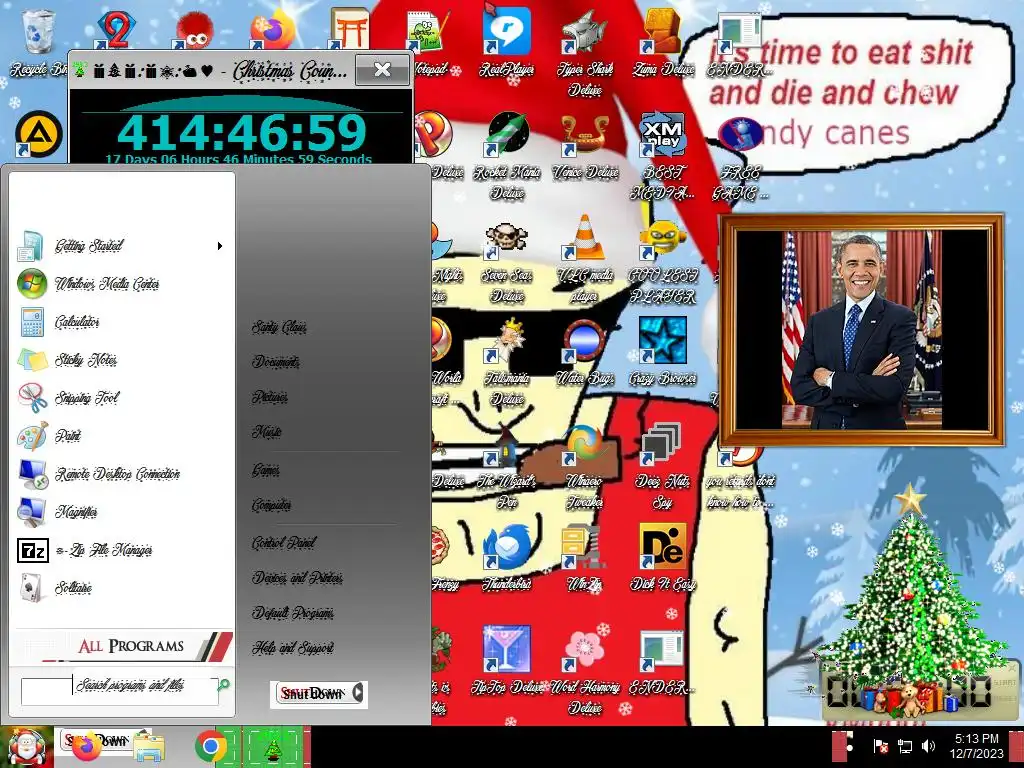Open the WinZip desktop shortcut
The height and width of the screenshot is (768, 1024).
(584, 555)
